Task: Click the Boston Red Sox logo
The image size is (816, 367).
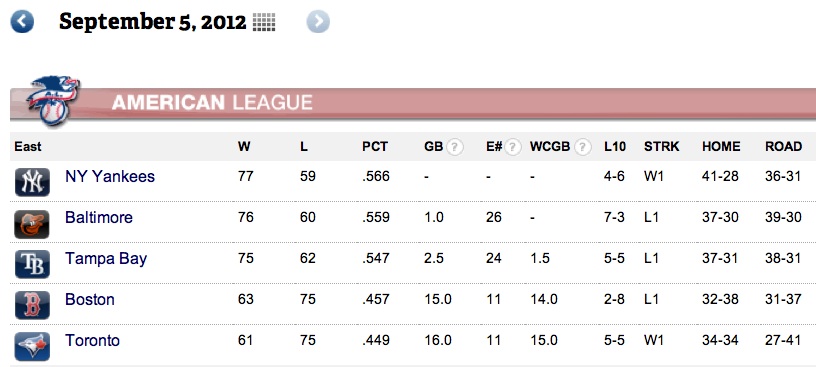Action: tap(32, 305)
